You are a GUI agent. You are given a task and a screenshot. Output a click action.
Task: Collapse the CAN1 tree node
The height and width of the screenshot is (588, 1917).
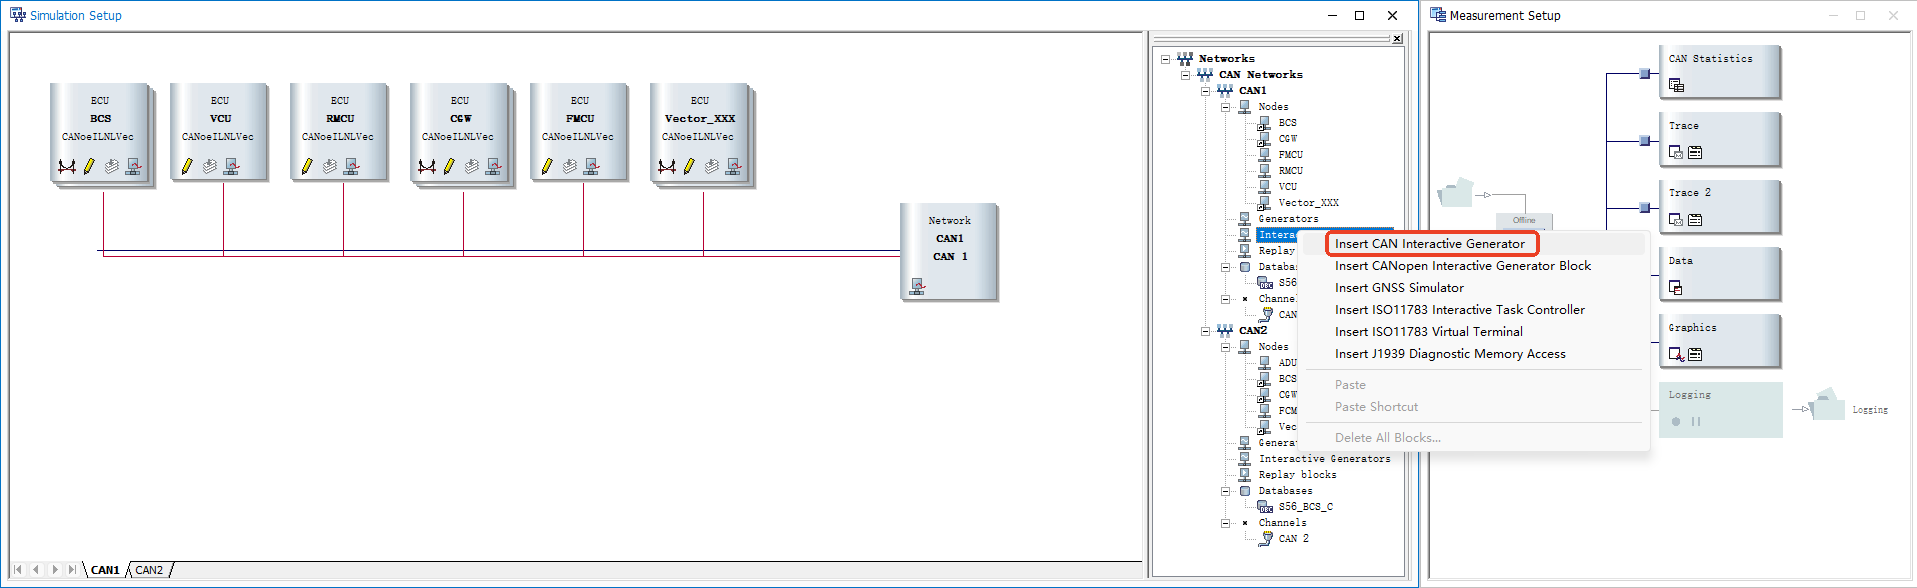click(x=1205, y=91)
